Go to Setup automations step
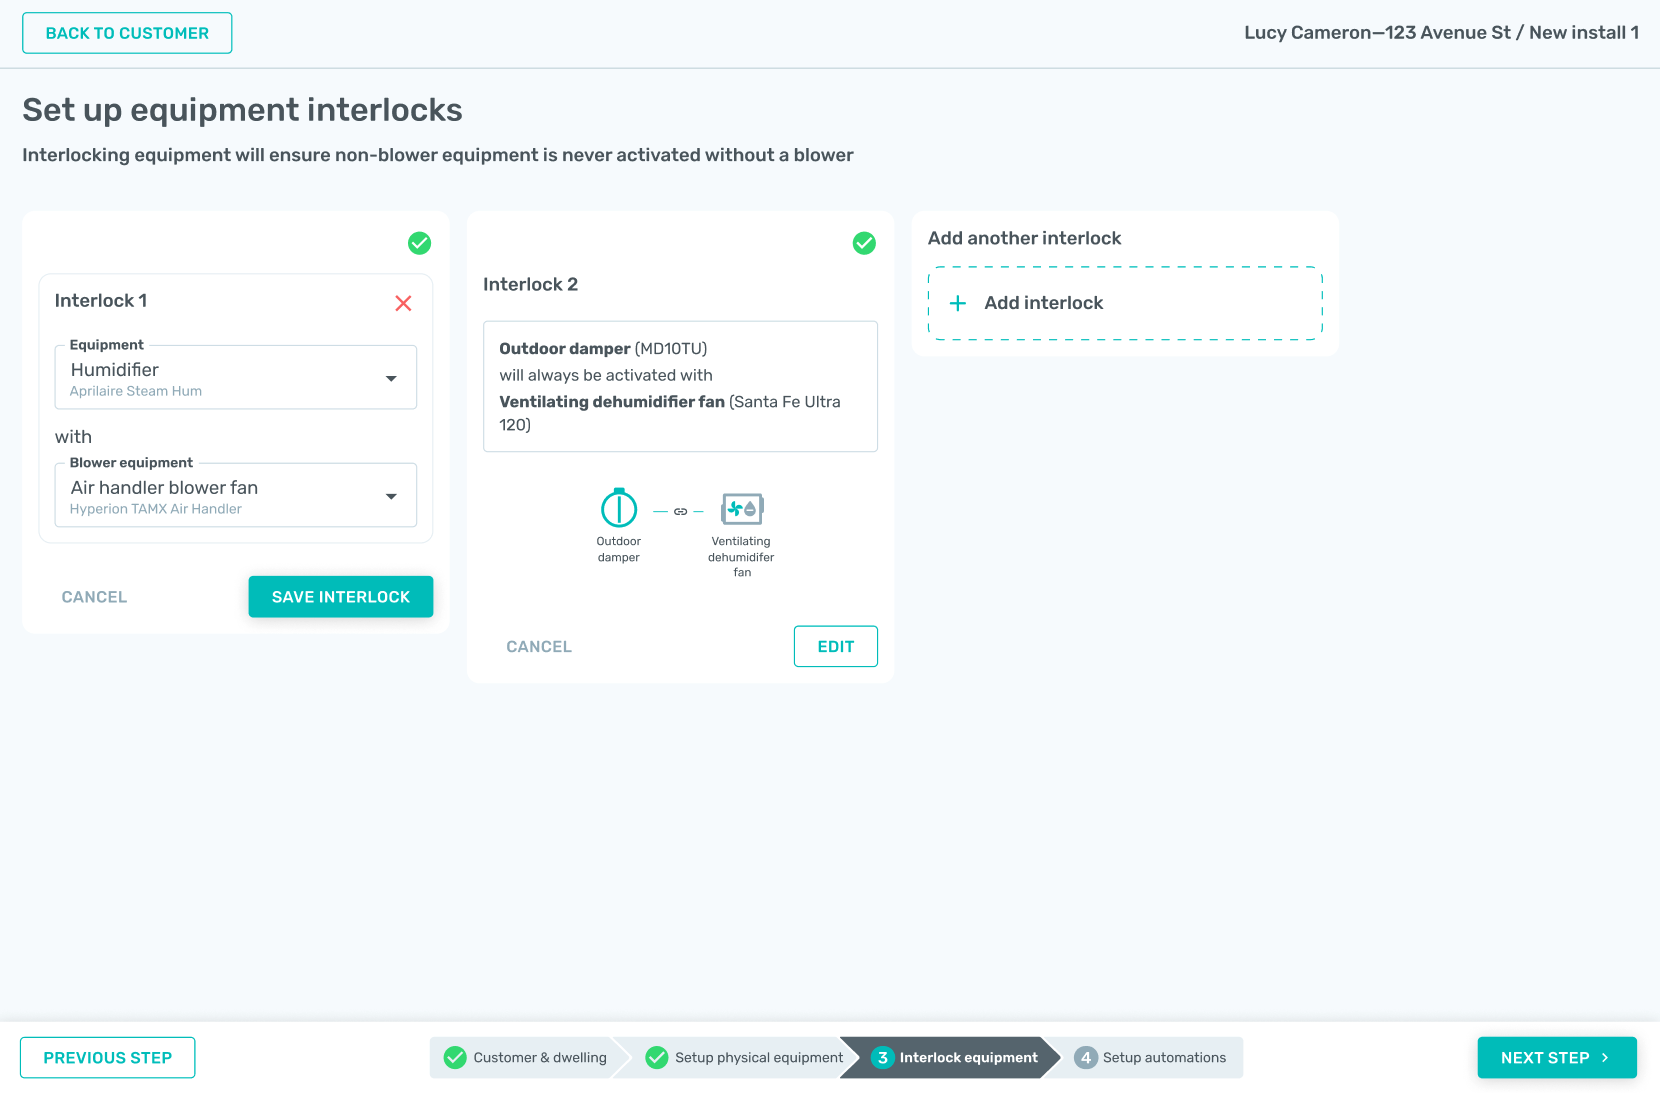1660x1093 pixels. [x=1151, y=1058]
